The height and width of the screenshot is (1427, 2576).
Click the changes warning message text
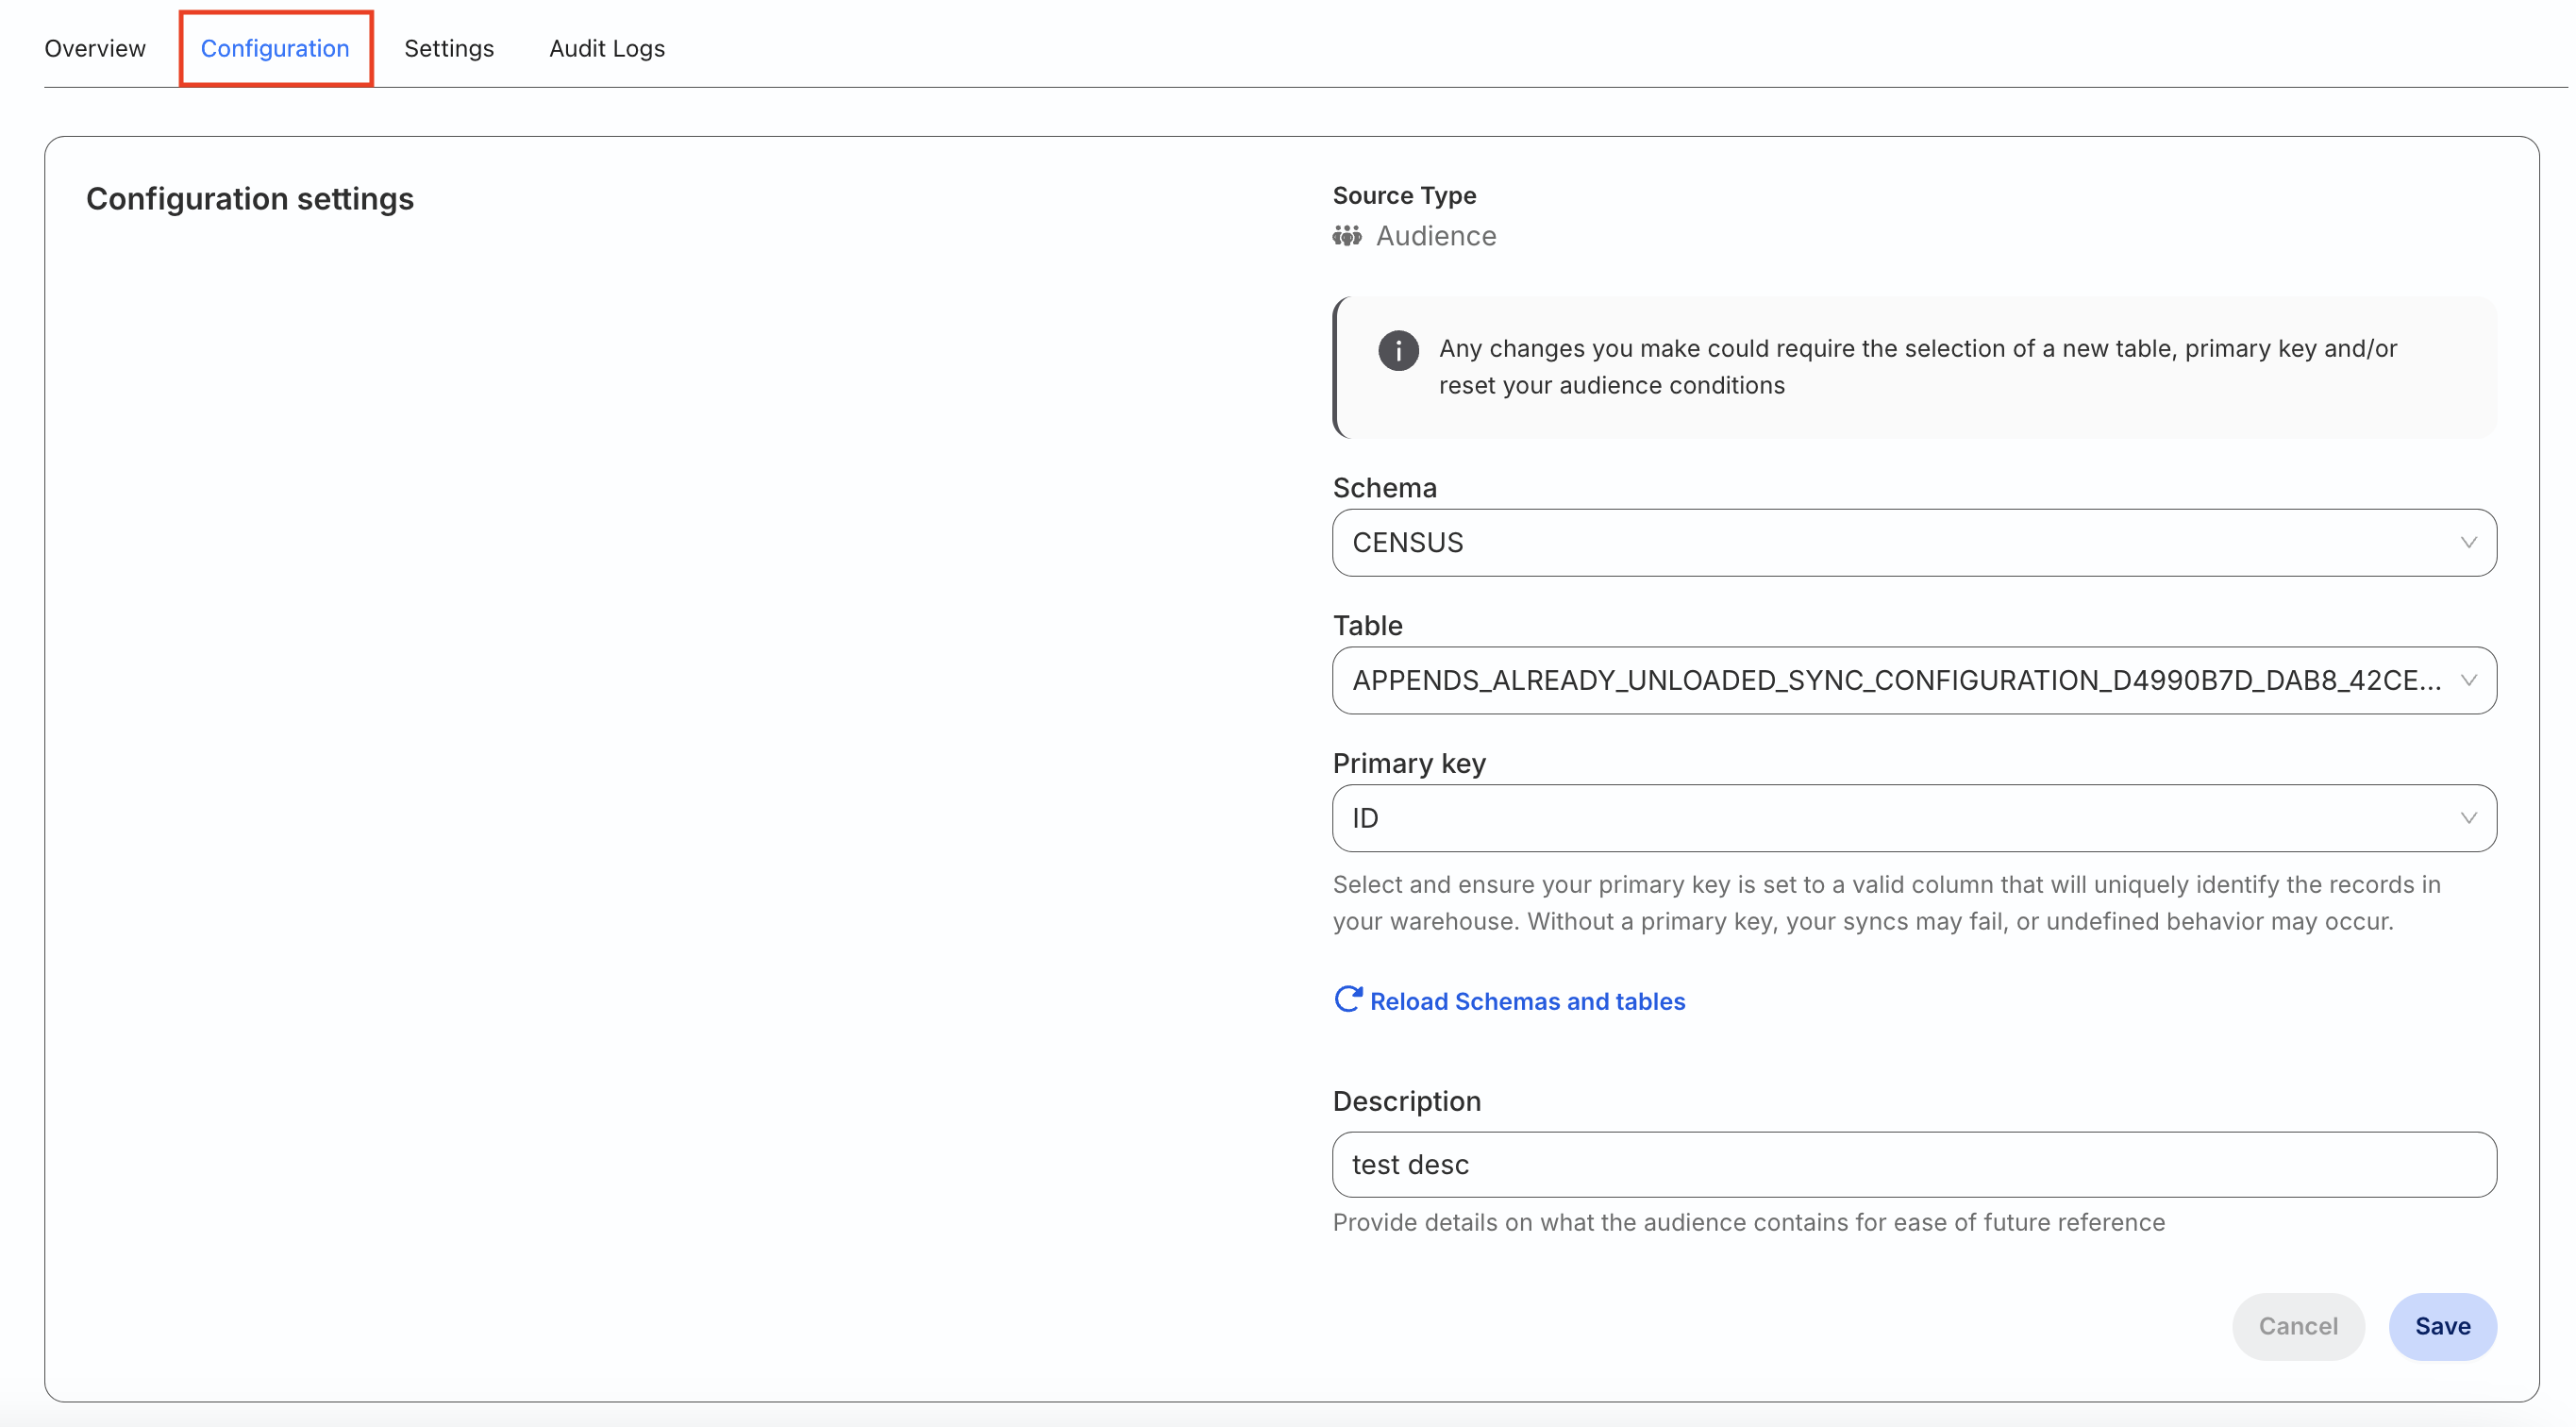pos(1918,367)
